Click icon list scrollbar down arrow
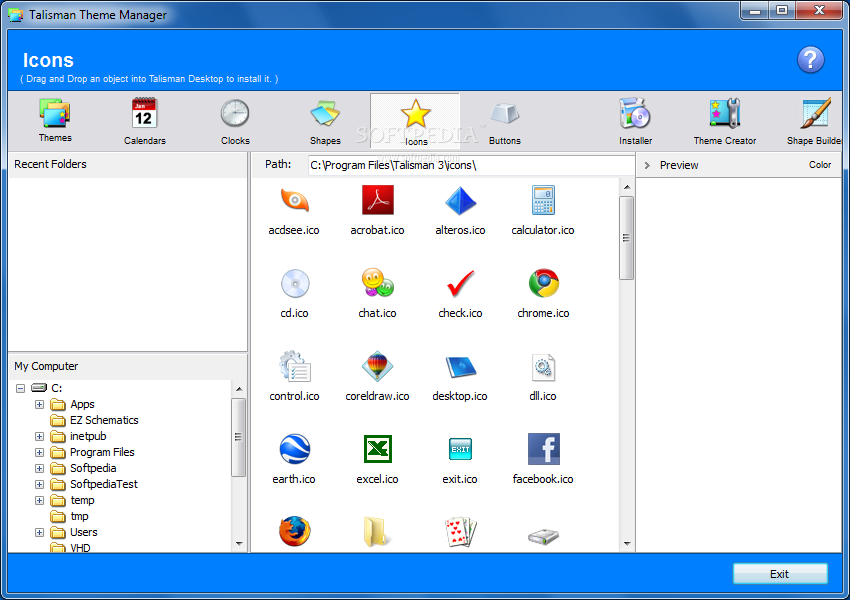Image resolution: width=850 pixels, height=600 pixels. 627,543
